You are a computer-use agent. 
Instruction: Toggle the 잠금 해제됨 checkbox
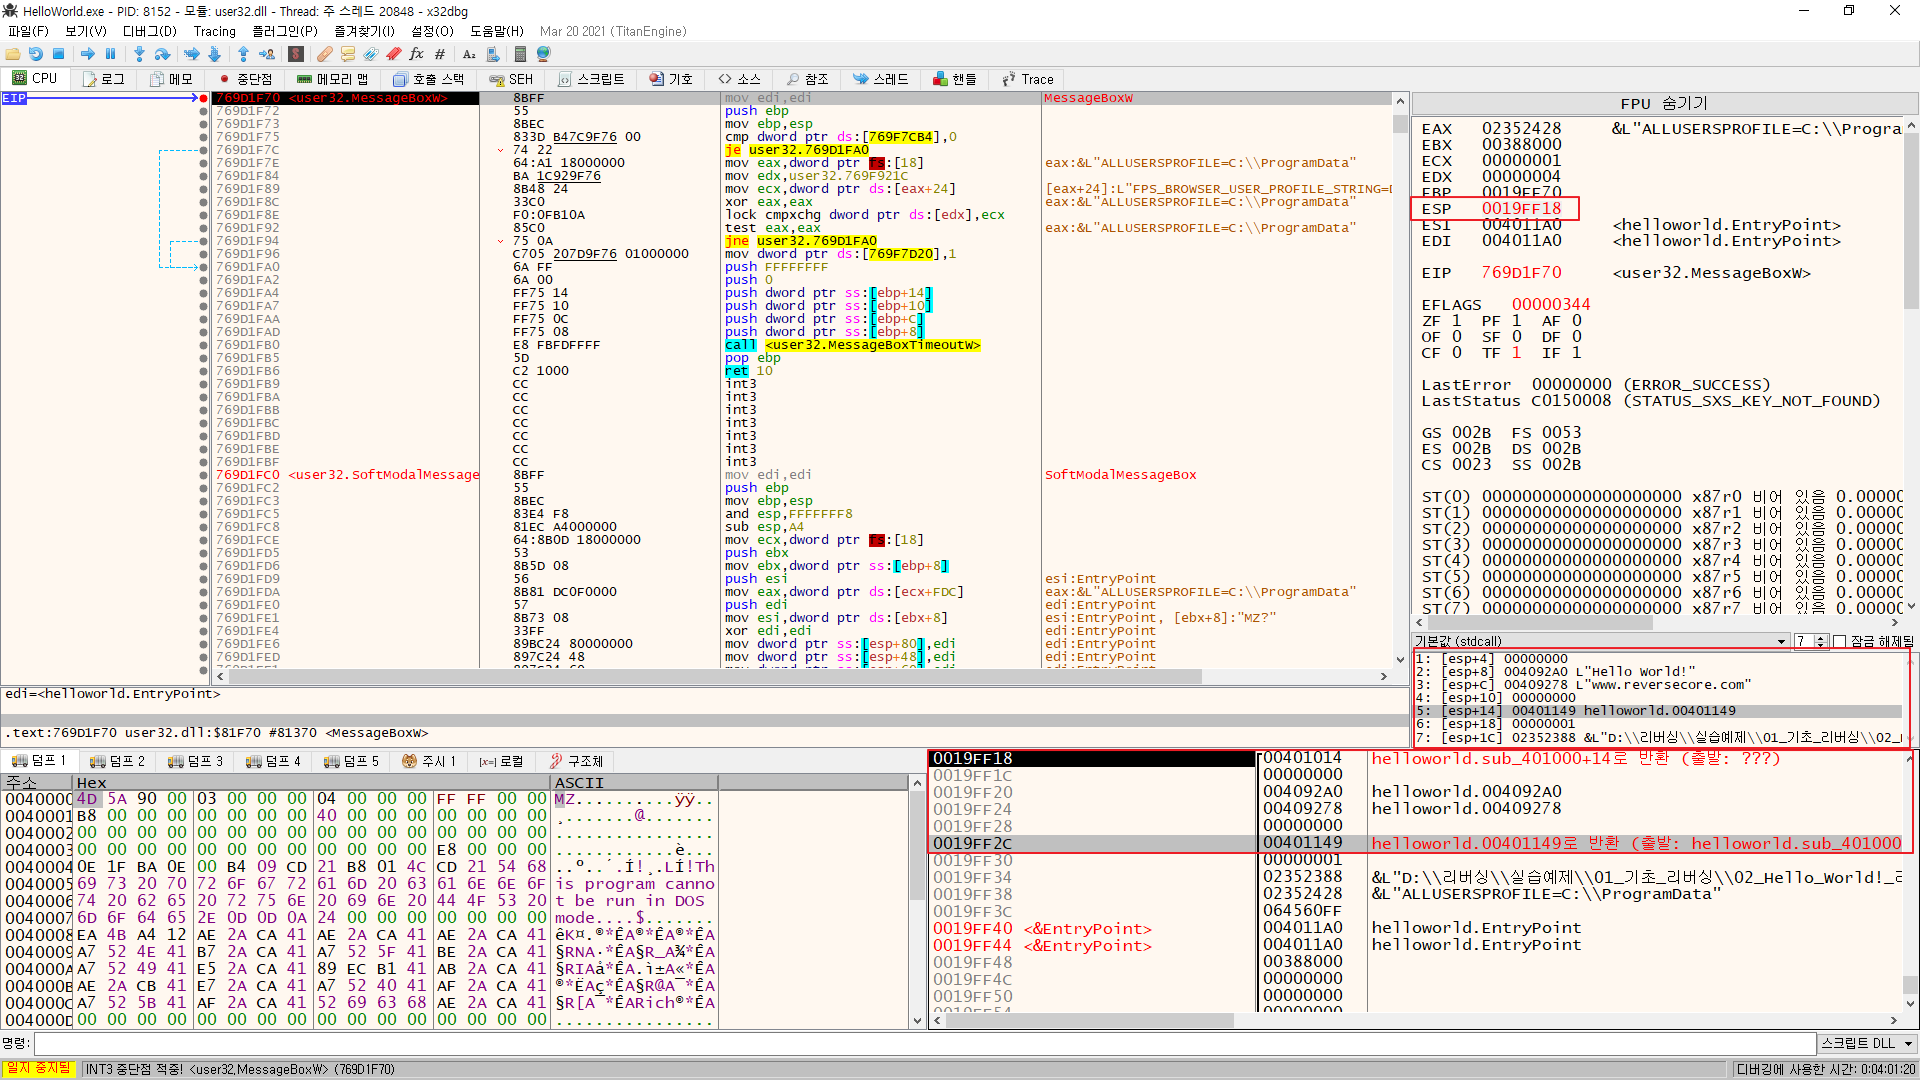[1840, 642]
